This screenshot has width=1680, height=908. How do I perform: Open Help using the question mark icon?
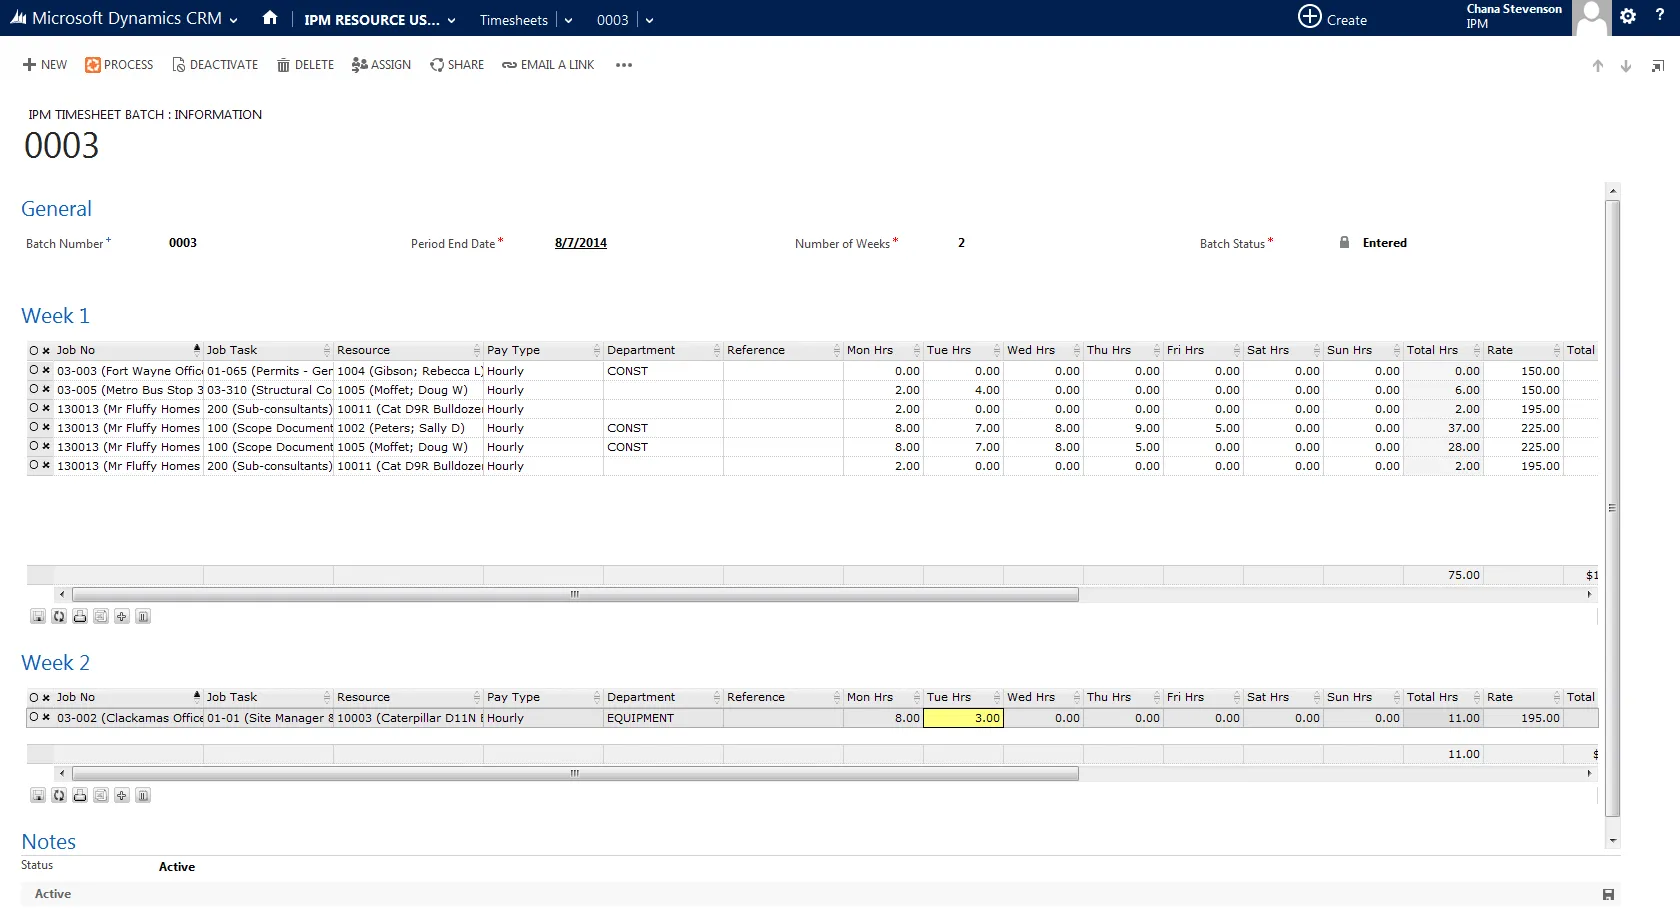pos(1660,17)
